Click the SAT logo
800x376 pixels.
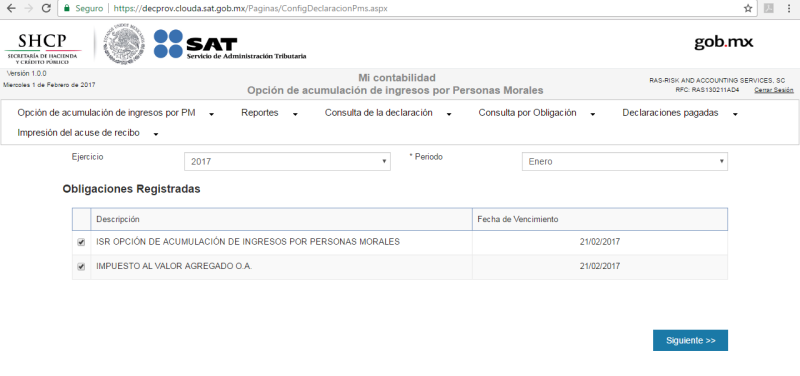(x=230, y=44)
